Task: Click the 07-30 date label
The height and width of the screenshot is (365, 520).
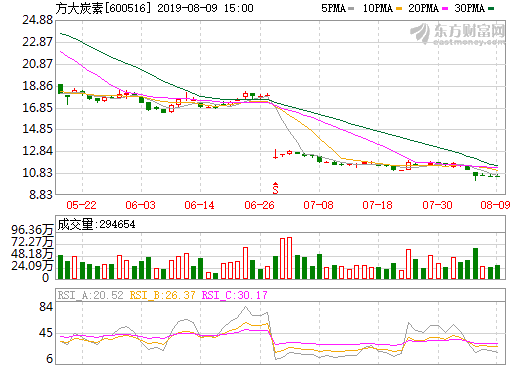Action: point(437,205)
